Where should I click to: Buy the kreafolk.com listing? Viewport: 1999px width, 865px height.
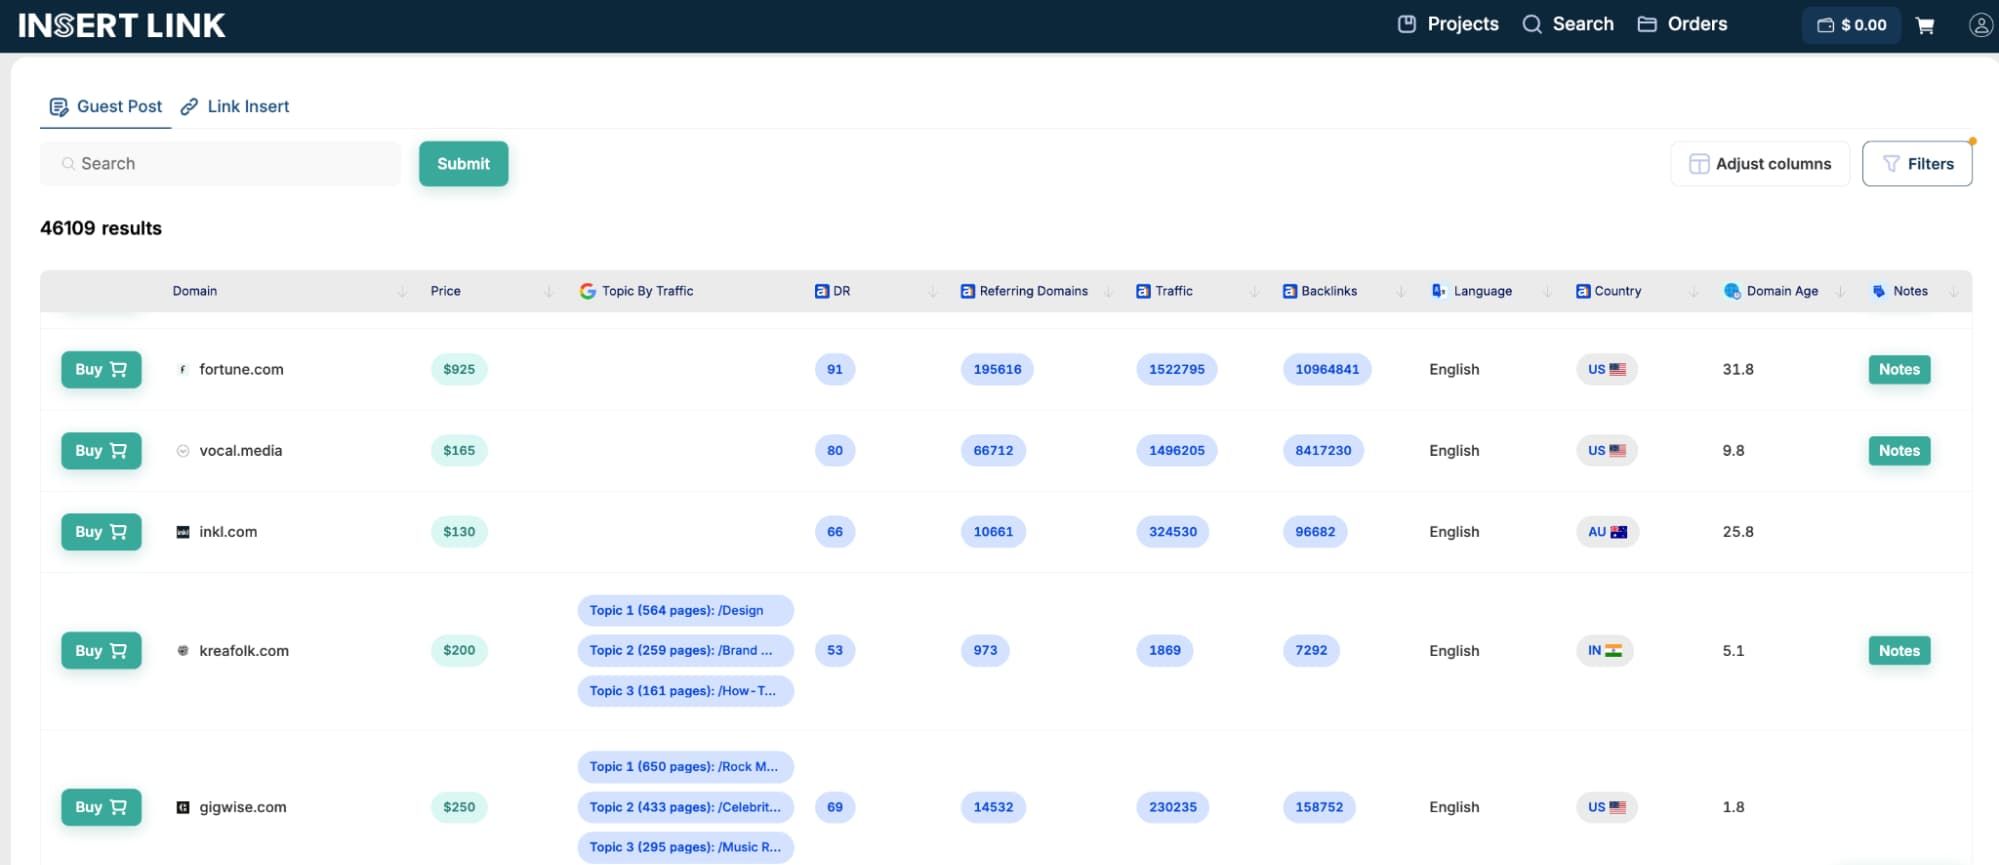tap(101, 650)
